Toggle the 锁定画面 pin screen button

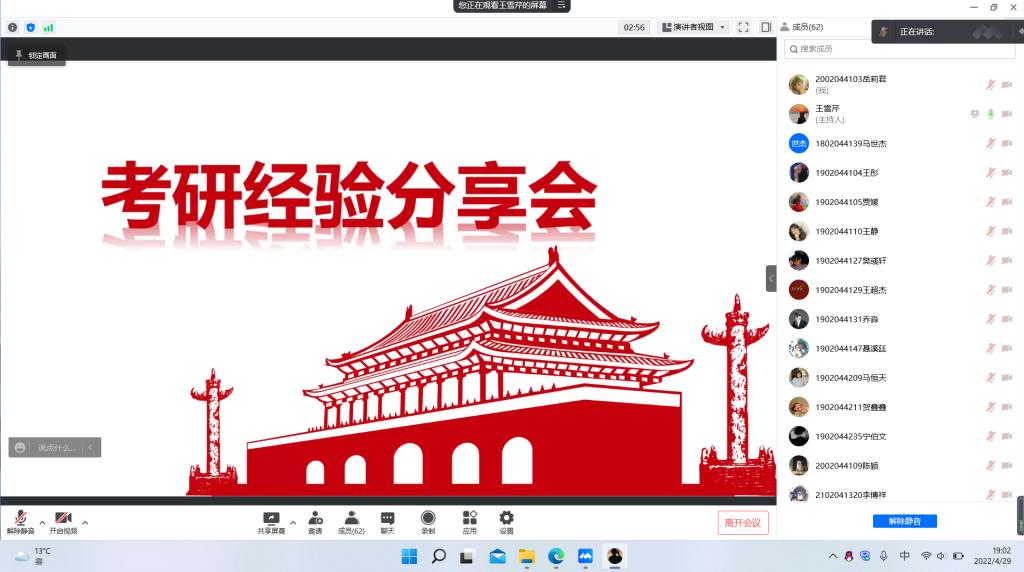coord(37,55)
